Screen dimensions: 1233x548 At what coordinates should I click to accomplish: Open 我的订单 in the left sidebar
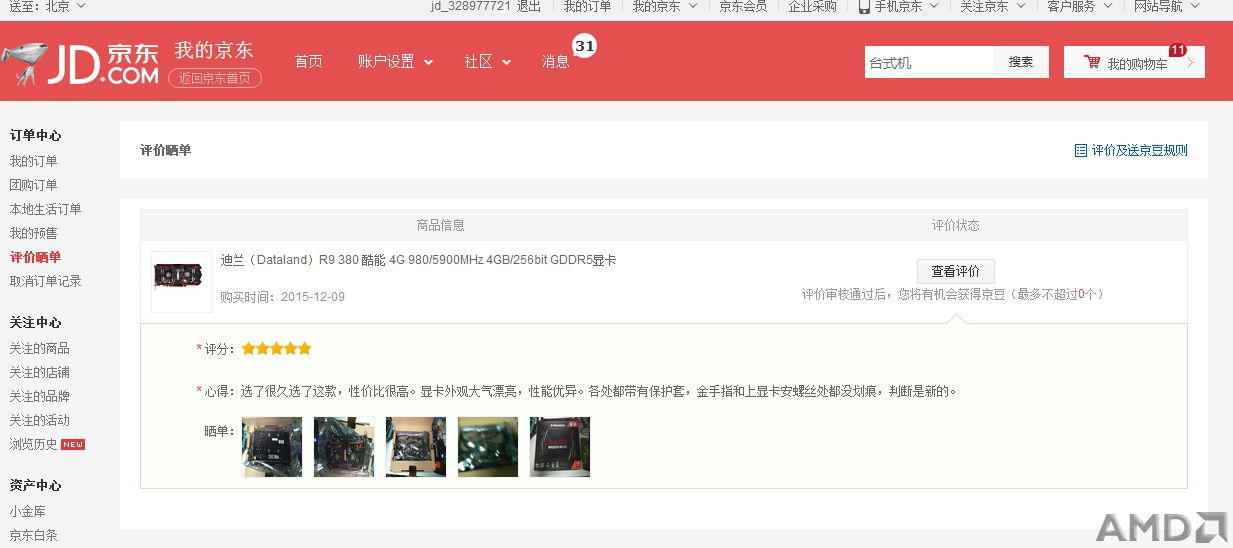[34, 161]
